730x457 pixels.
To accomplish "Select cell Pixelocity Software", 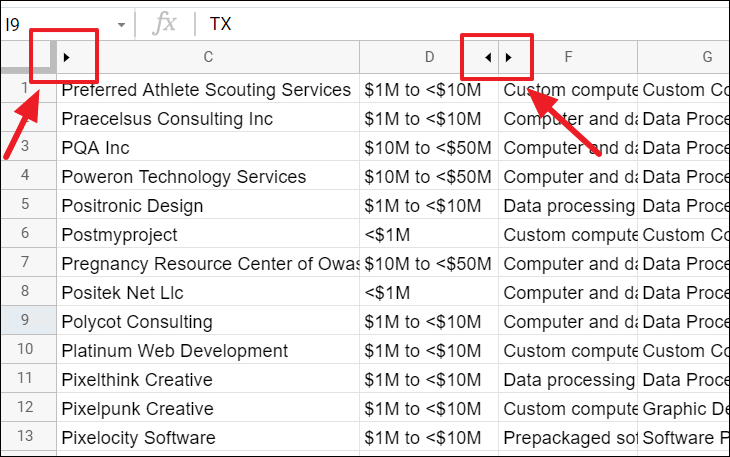I will [208, 437].
